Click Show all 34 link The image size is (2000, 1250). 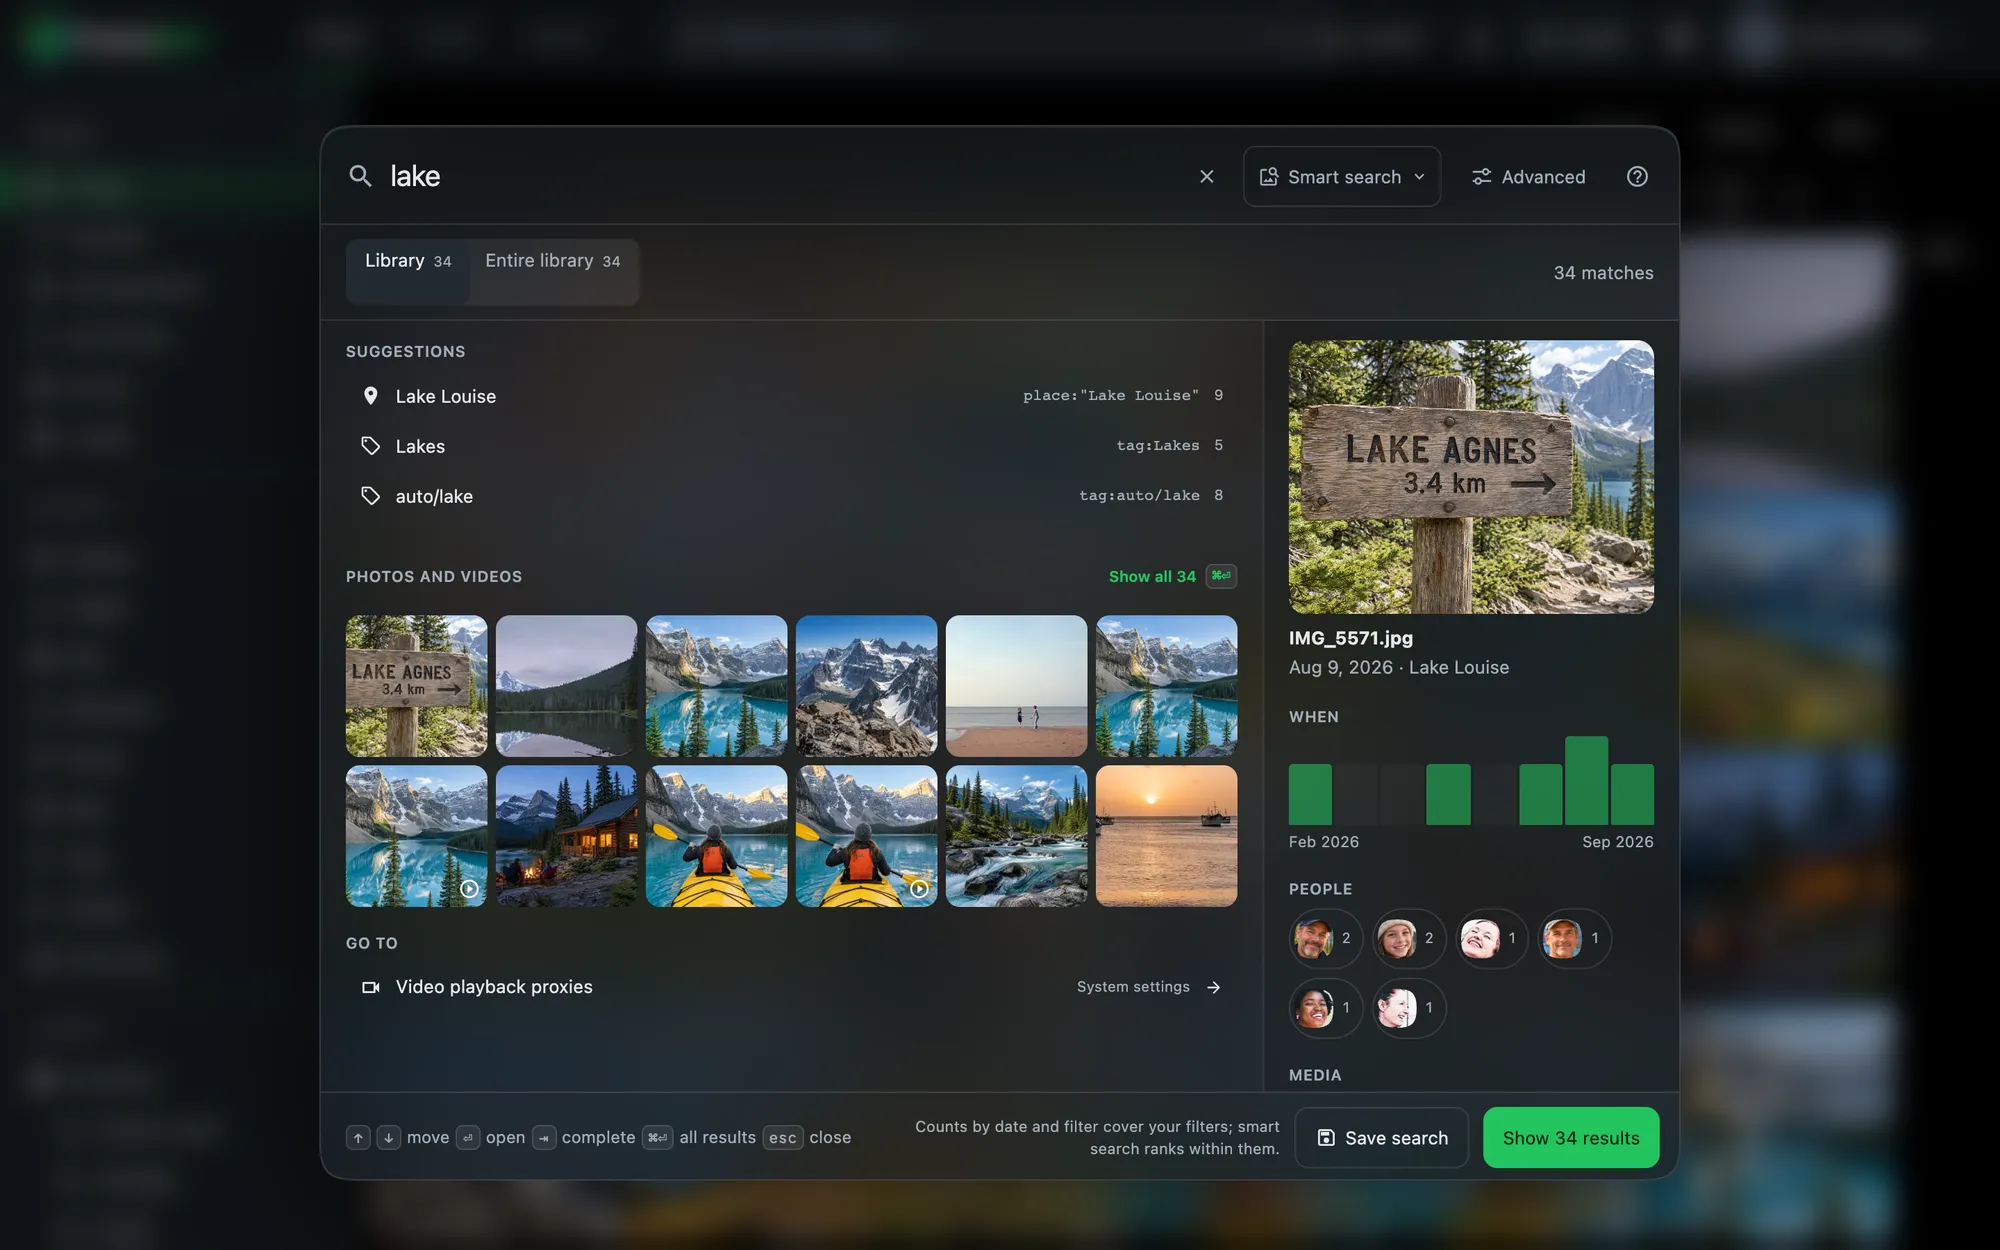1152,577
